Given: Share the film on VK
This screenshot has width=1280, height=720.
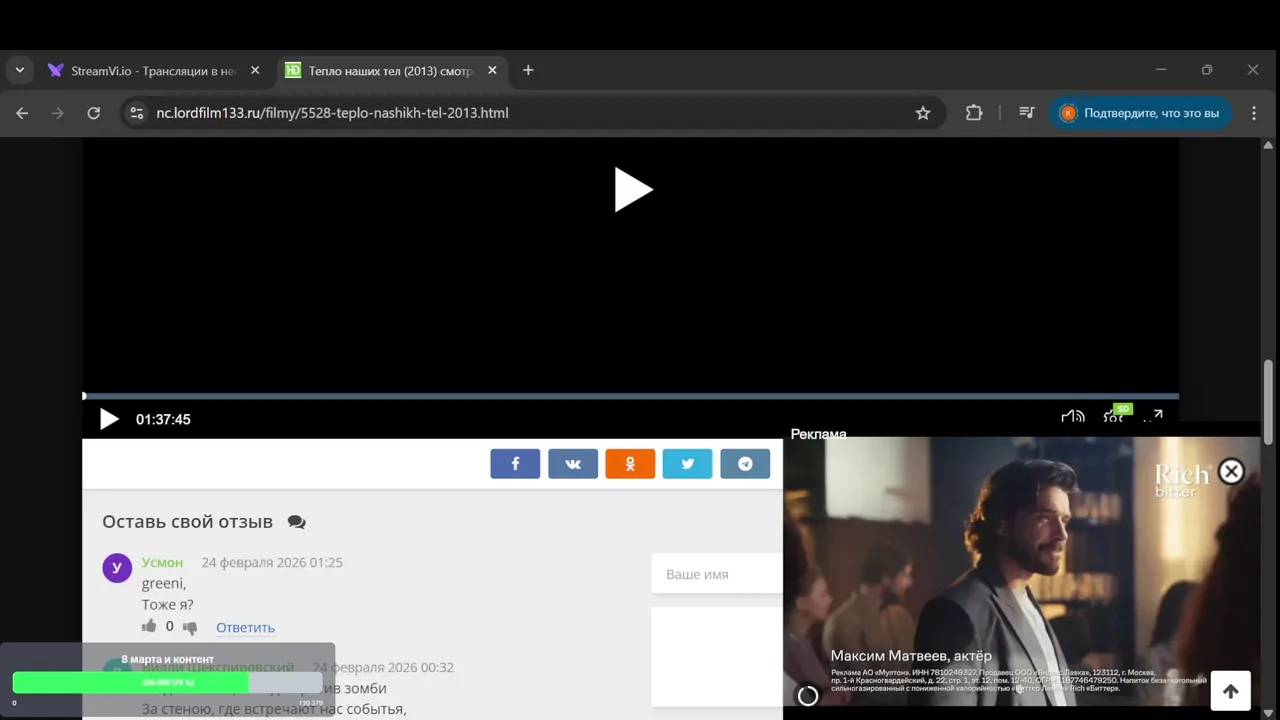Looking at the screenshot, I should click(x=573, y=464).
